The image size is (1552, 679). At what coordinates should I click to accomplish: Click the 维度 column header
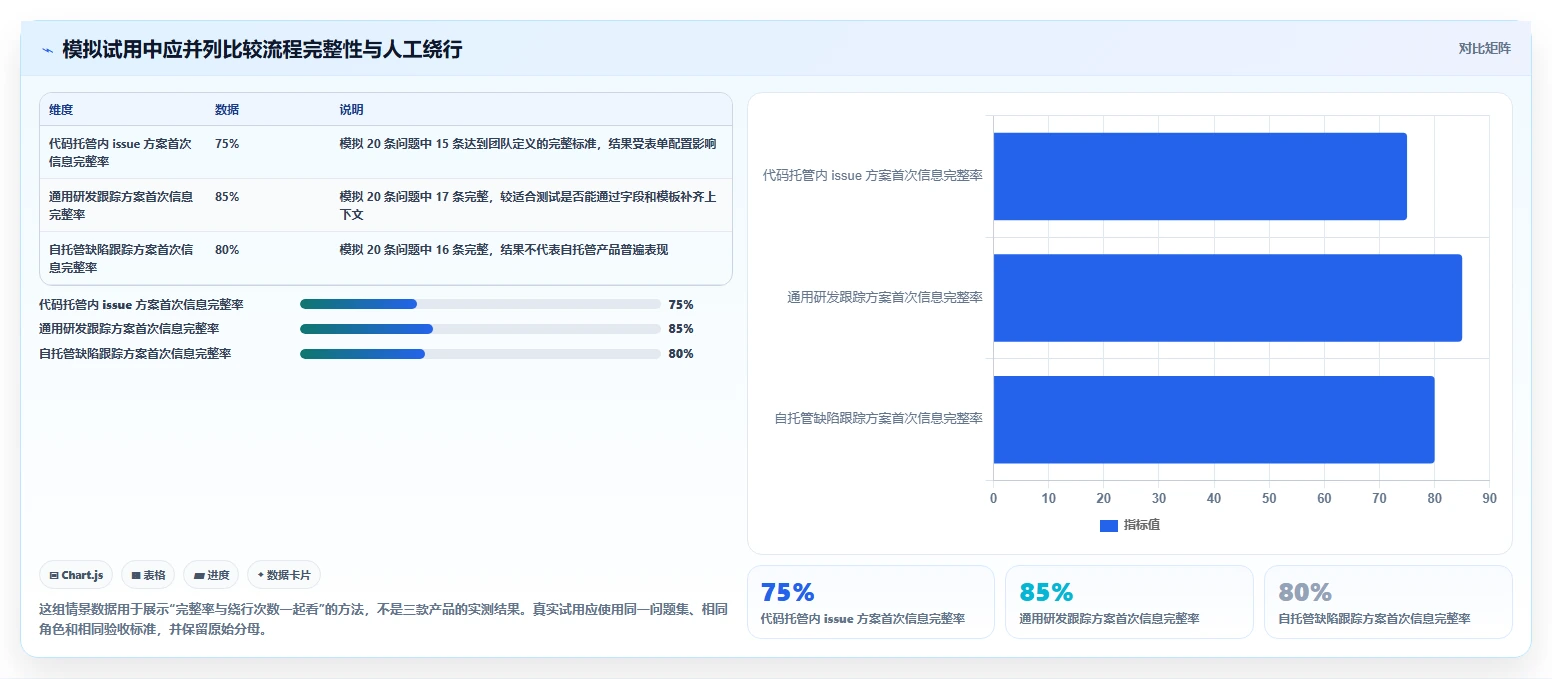coord(61,110)
